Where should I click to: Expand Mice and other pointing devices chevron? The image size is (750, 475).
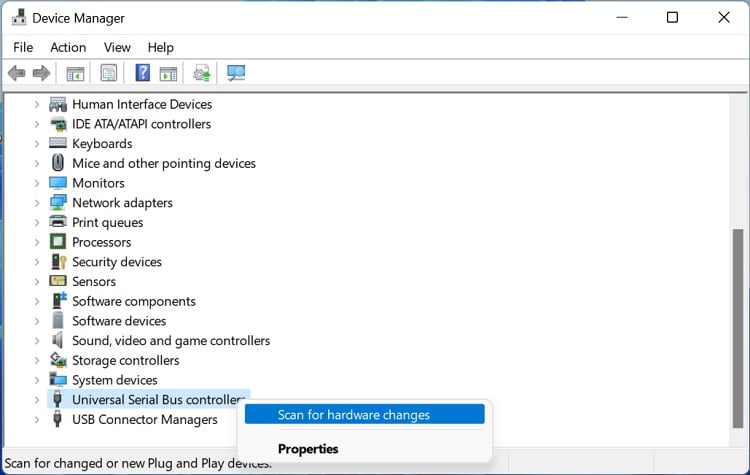pos(37,163)
